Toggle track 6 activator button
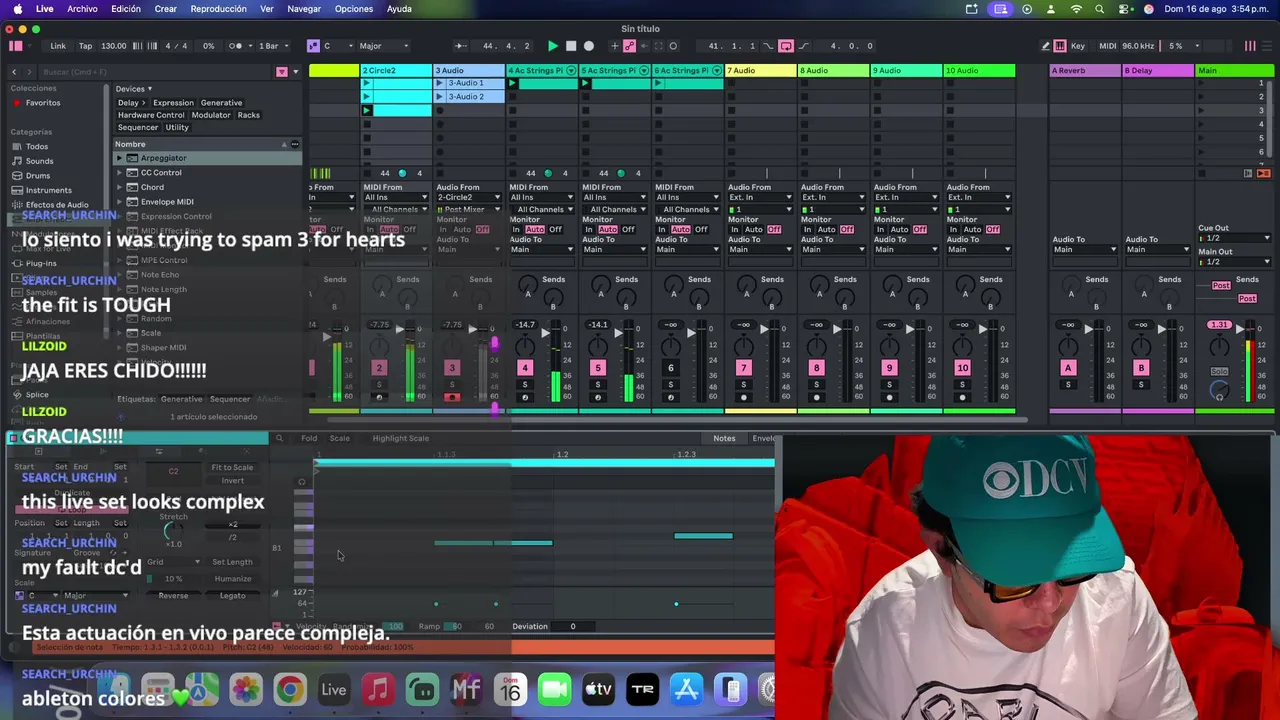 pyautogui.click(x=670, y=368)
